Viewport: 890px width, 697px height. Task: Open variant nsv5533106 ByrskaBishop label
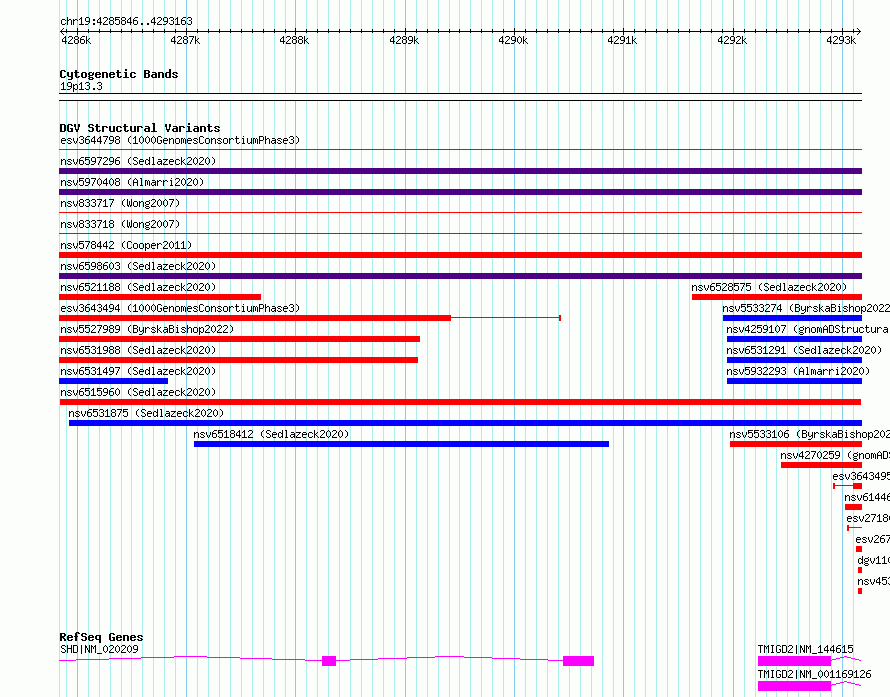click(x=809, y=434)
